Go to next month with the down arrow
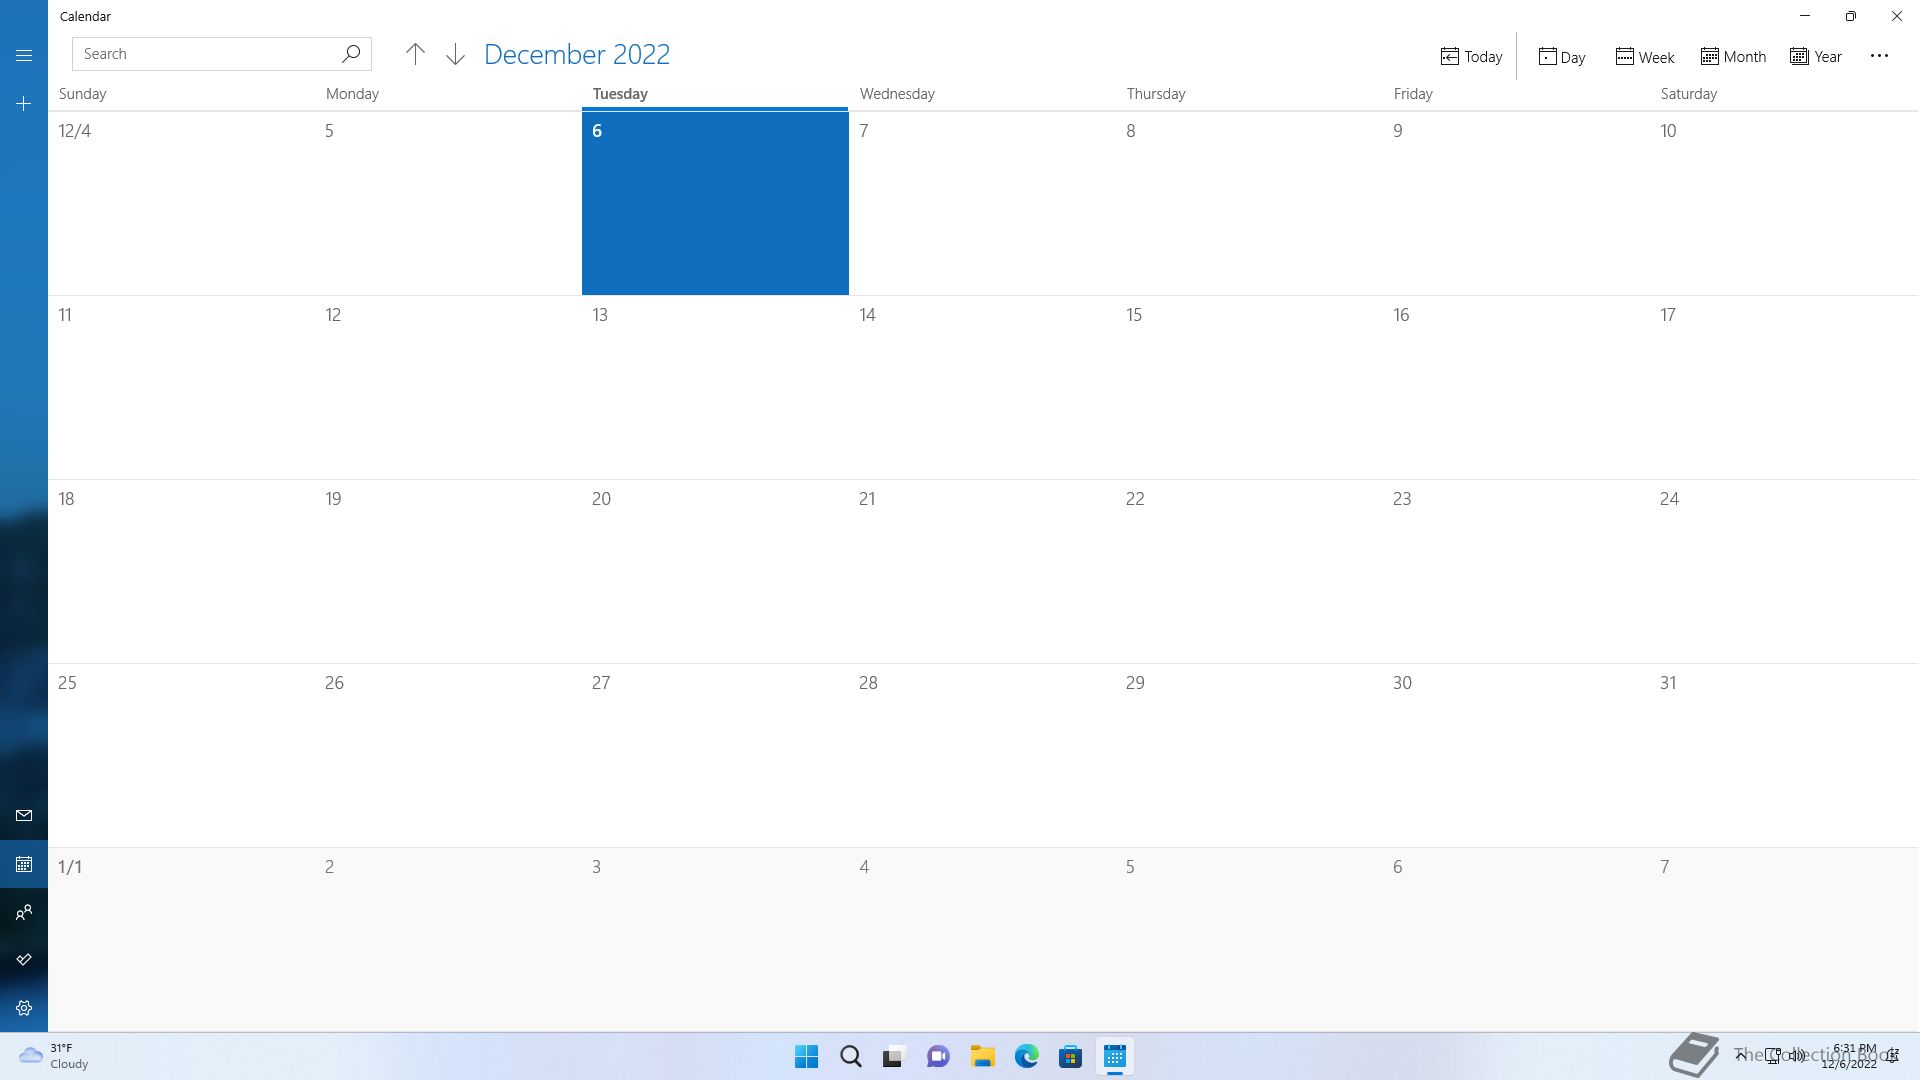Viewport: 1920px width, 1080px height. (455, 54)
